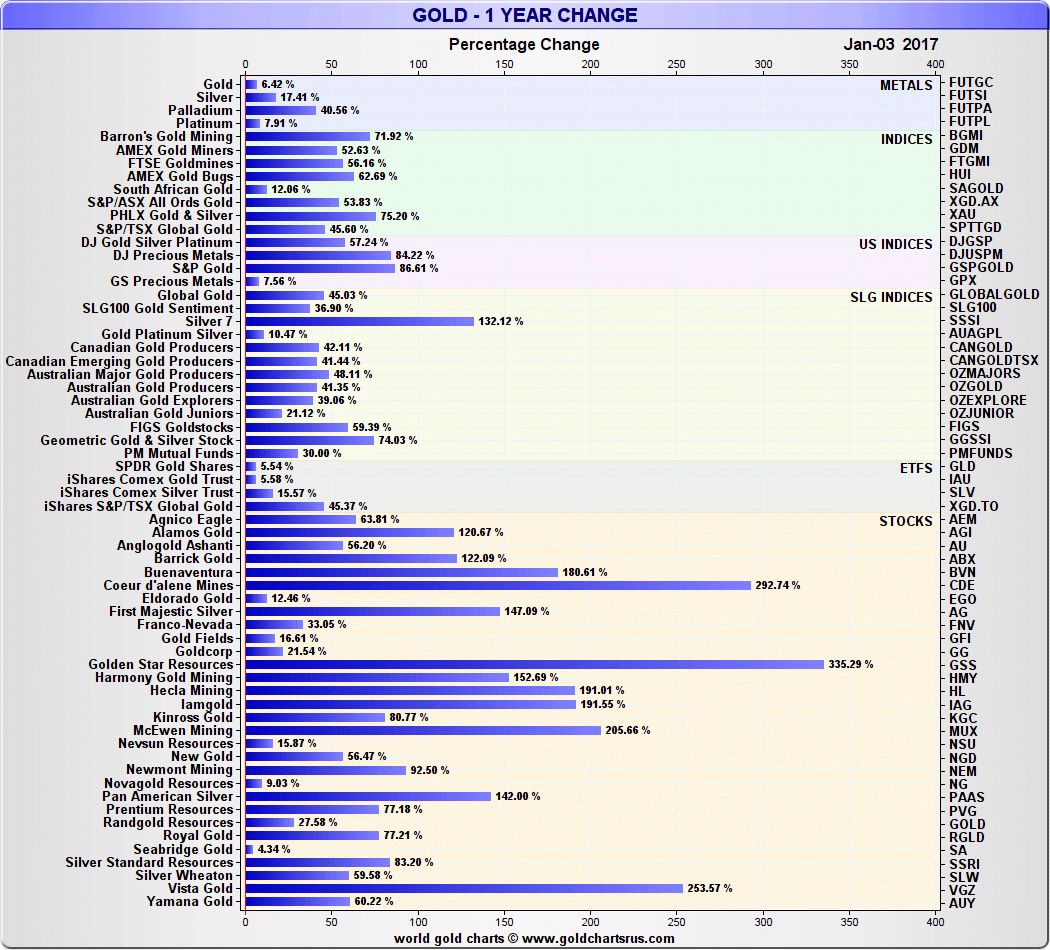Pick the "PAAS" ticker symbol
The image size is (1050, 950).
coord(966,797)
